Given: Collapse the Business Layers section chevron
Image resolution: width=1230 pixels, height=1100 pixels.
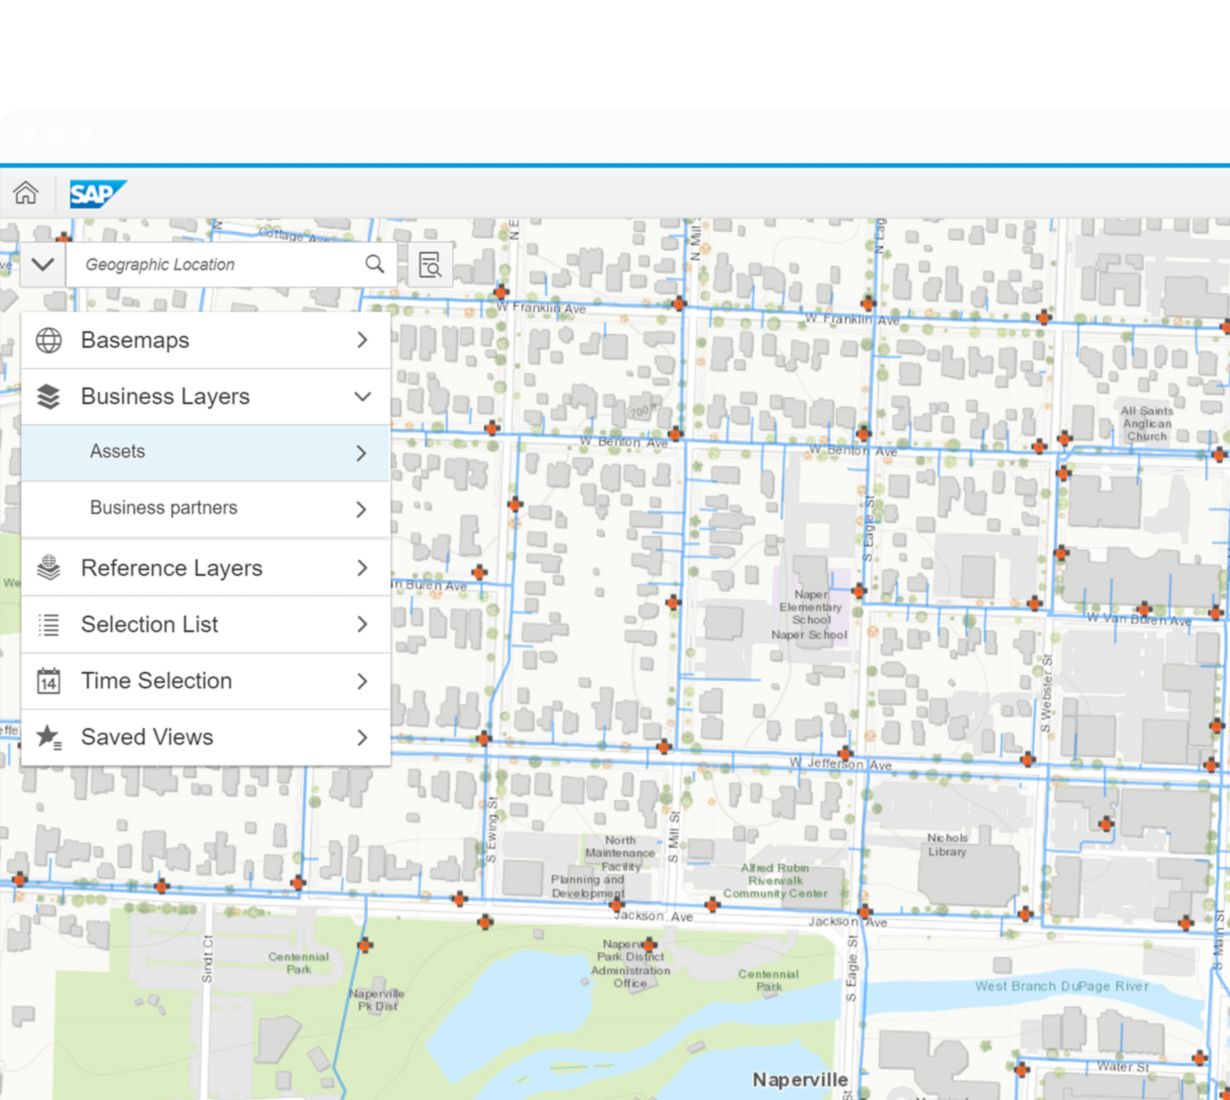Looking at the screenshot, I should (x=362, y=397).
